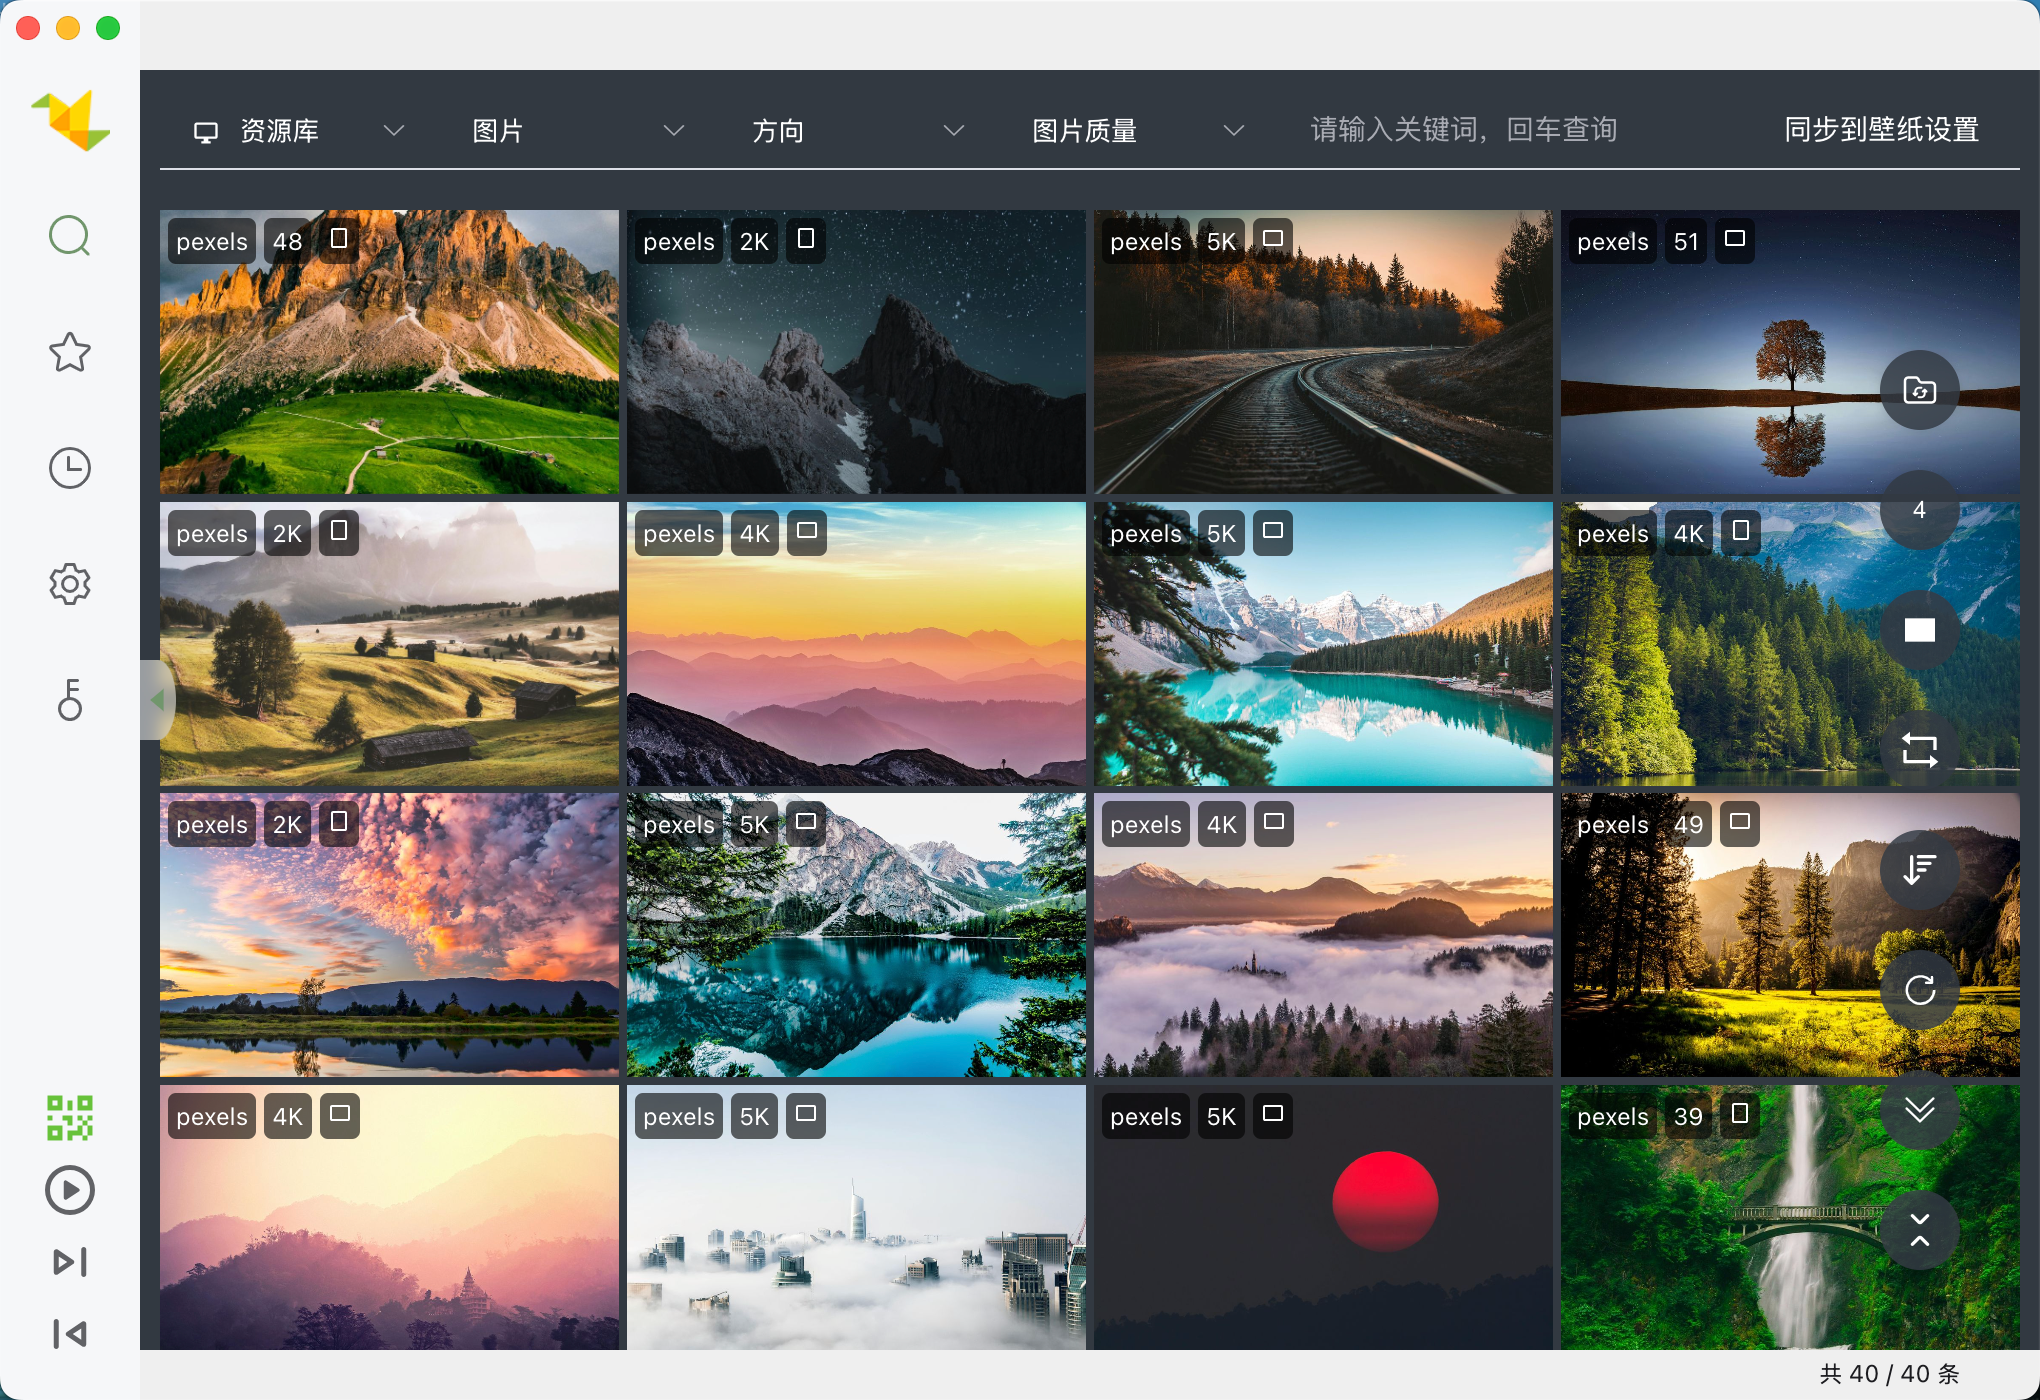Click the floating sort order button

[1919, 870]
